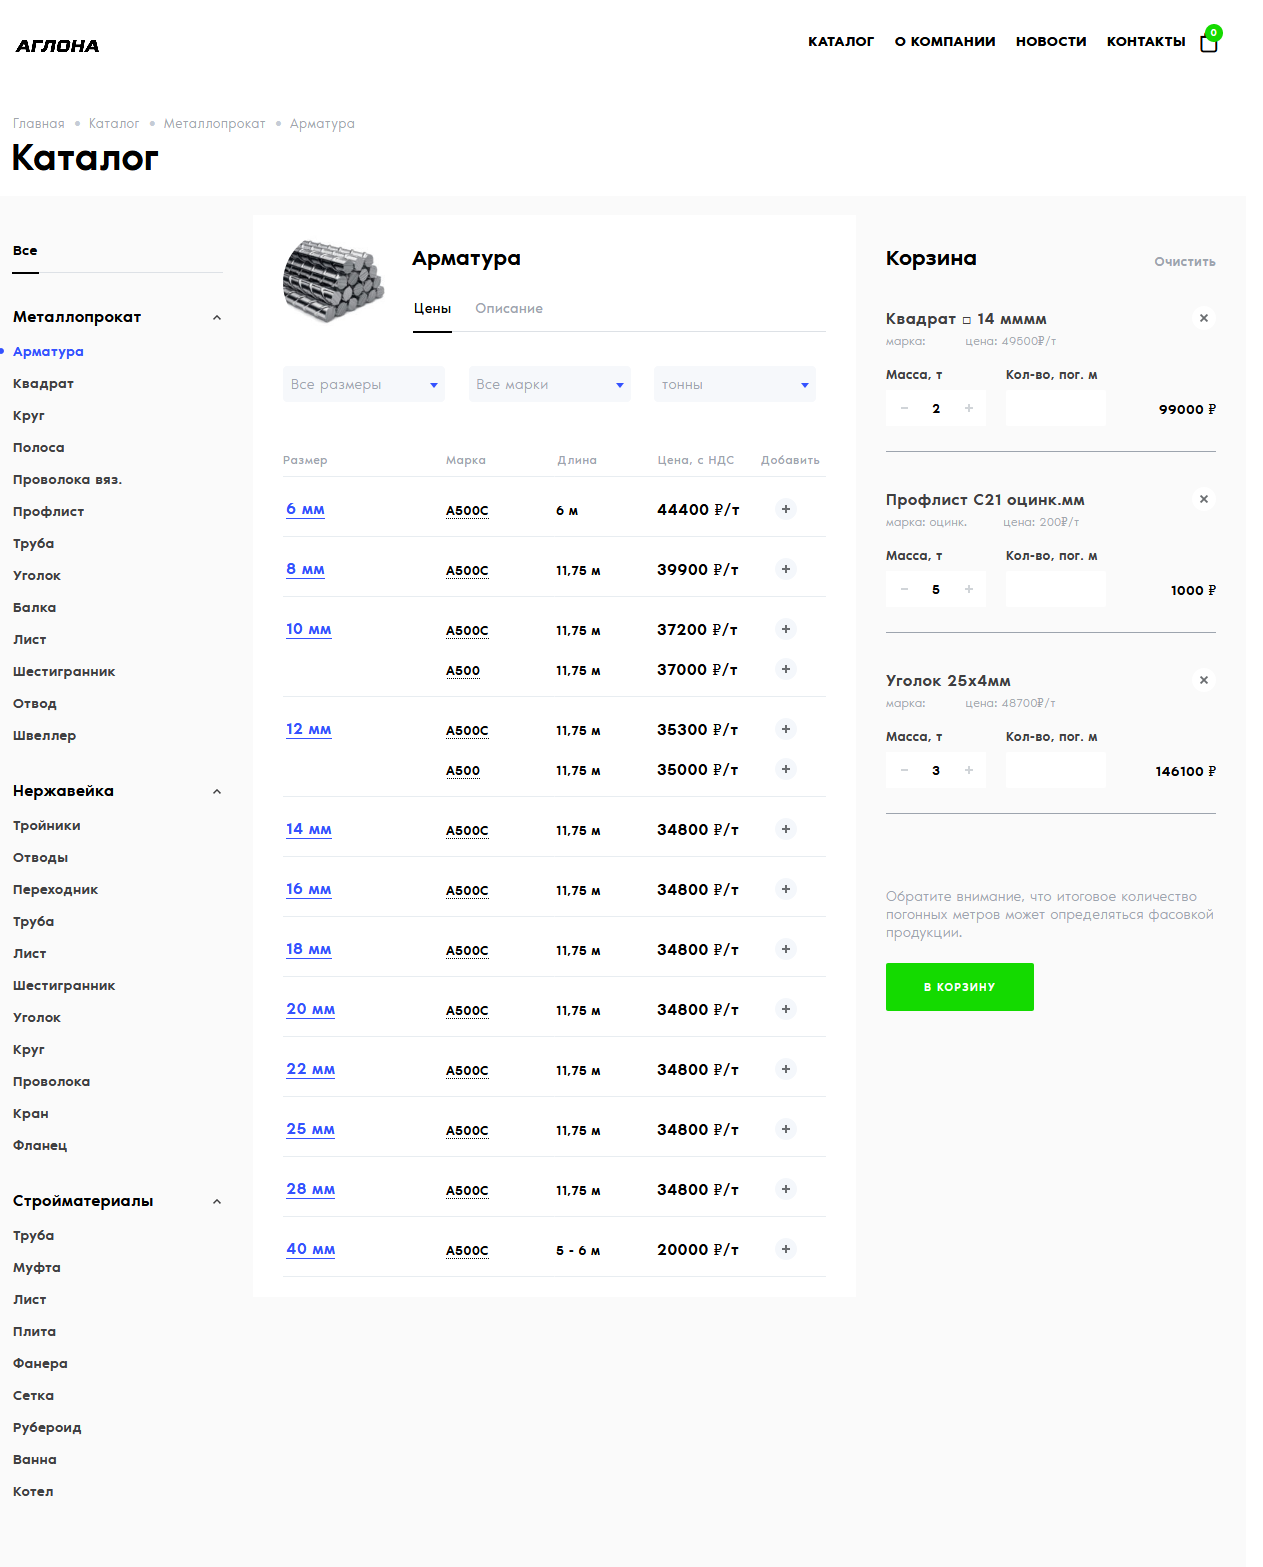Go to Главная breadcrumb
Screen dimensions: 1263x1567
point(39,124)
